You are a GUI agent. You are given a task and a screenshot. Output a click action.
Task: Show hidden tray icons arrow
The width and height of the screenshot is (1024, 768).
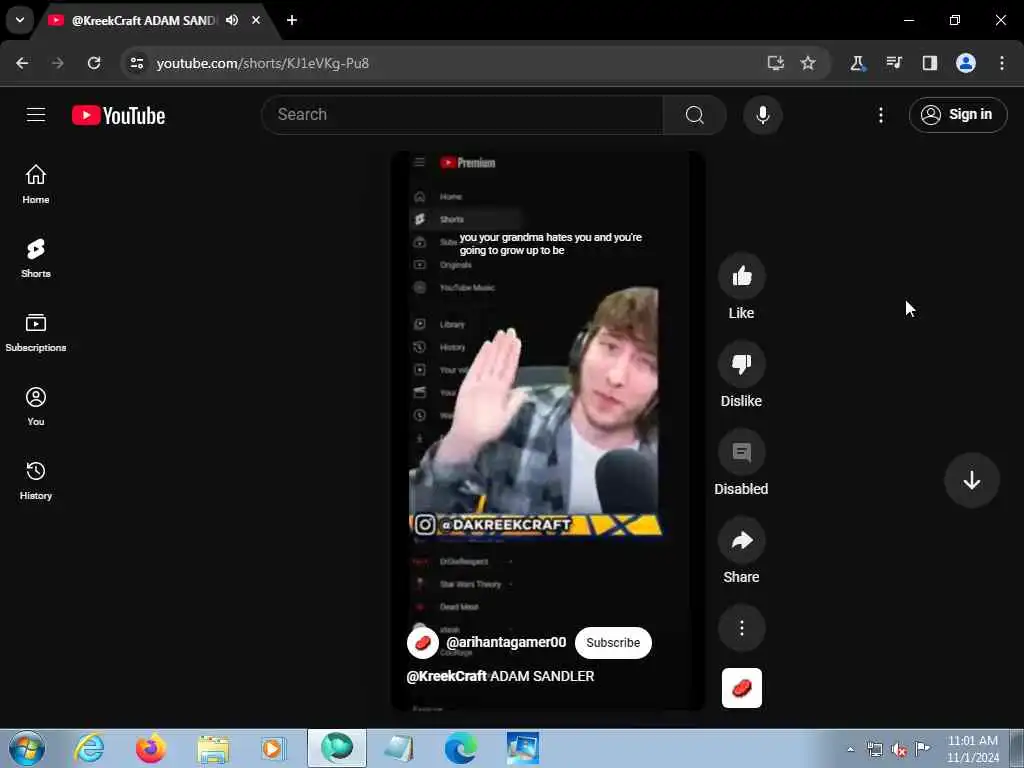coord(850,749)
